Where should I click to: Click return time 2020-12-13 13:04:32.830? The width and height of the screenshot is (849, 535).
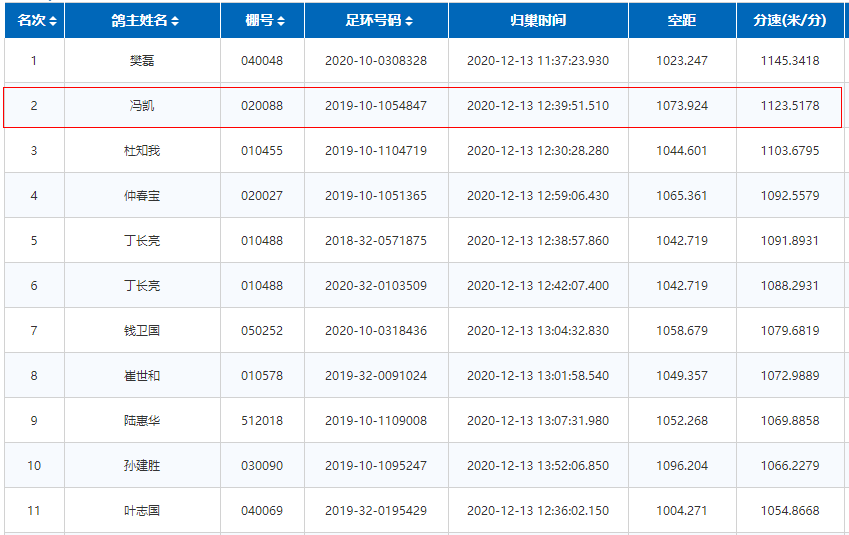coord(538,330)
